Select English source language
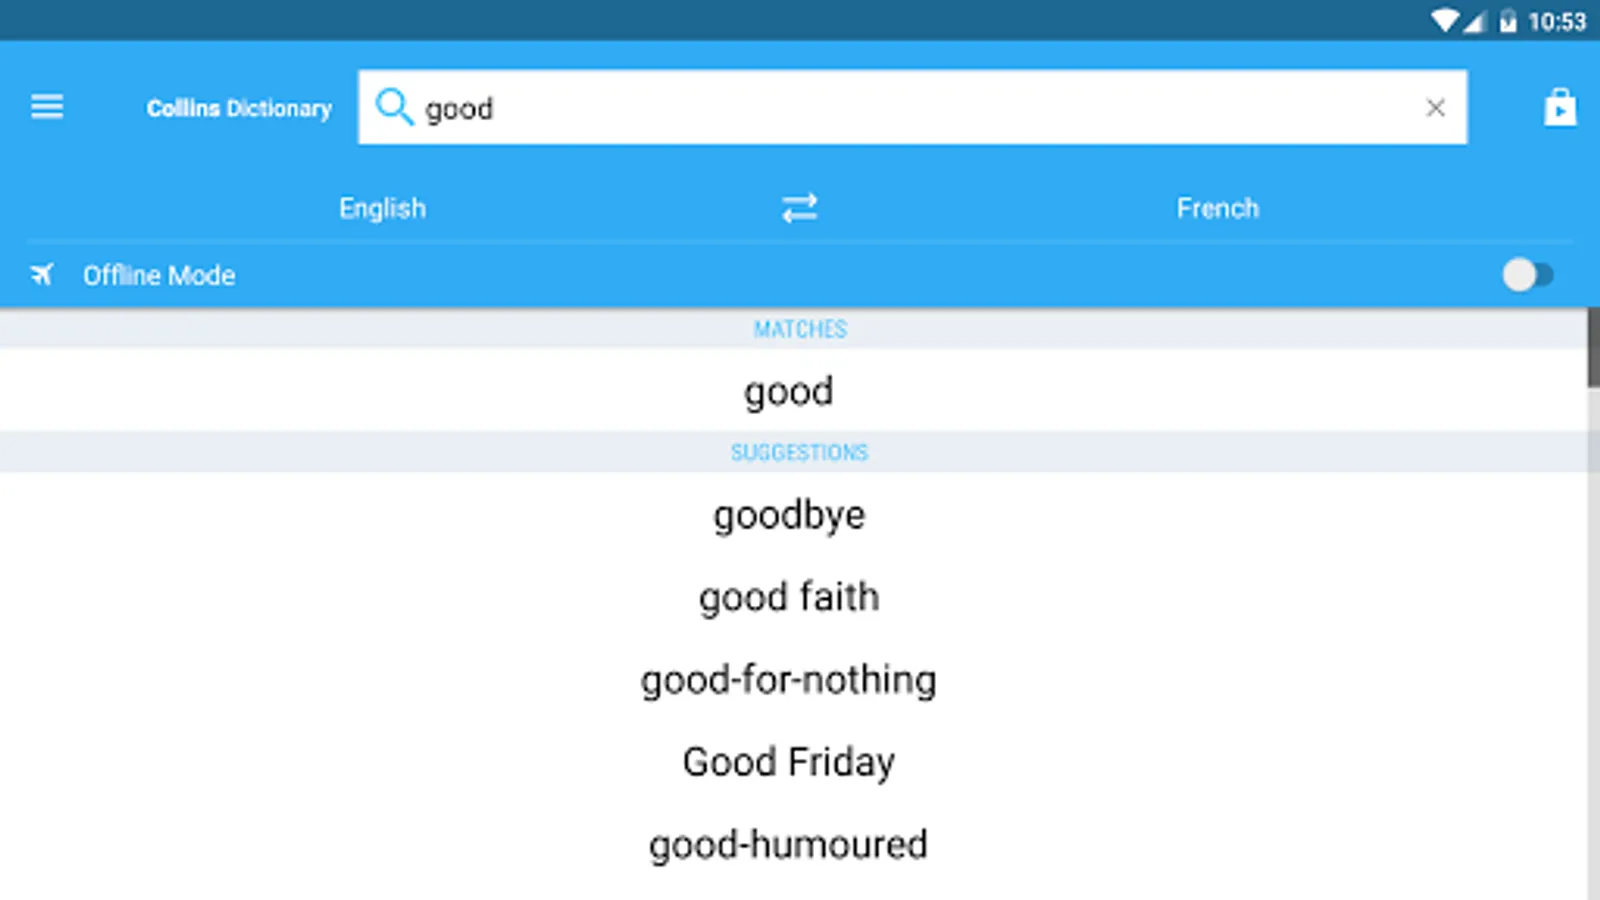This screenshot has height=900, width=1600. click(382, 208)
